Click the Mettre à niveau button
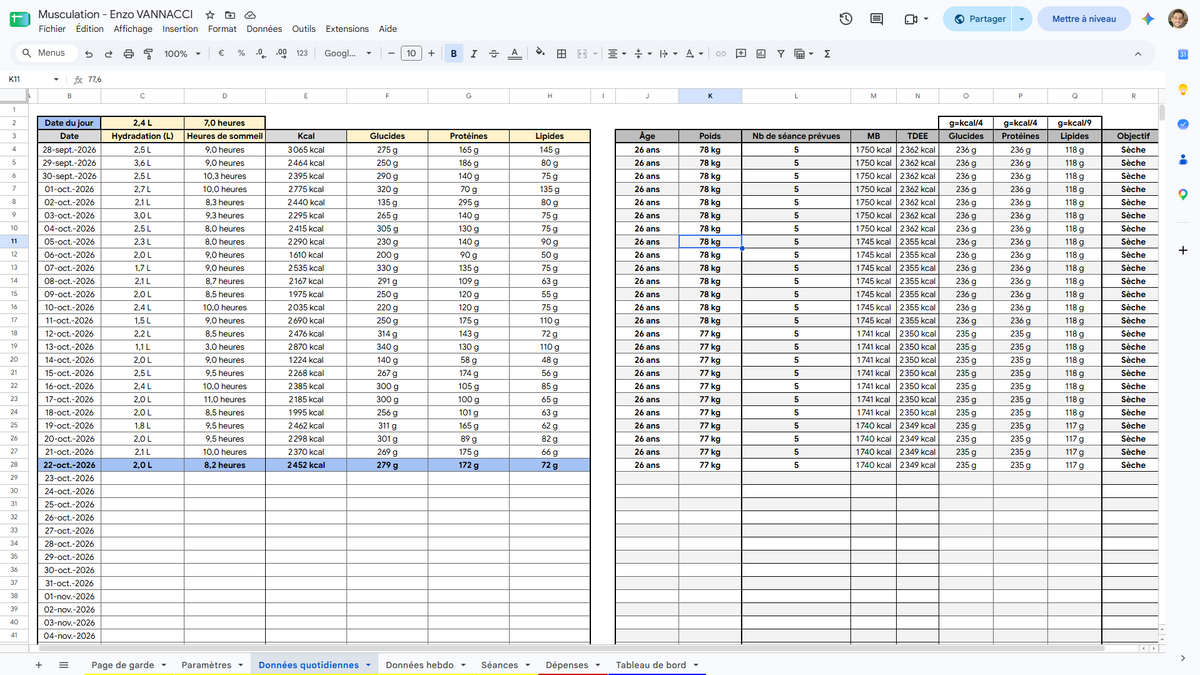This screenshot has width=1200, height=675. click(x=1084, y=19)
